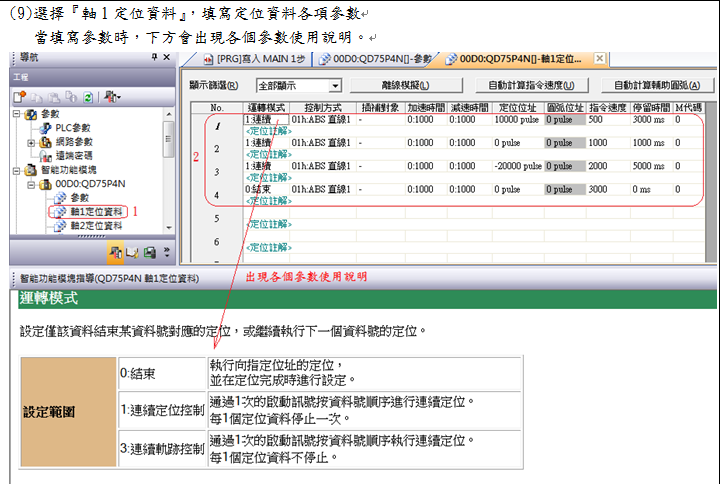This screenshot has width=720, height=484.
Task: Expand the 網路參數 tree node
Action: click(x=32, y=143)
